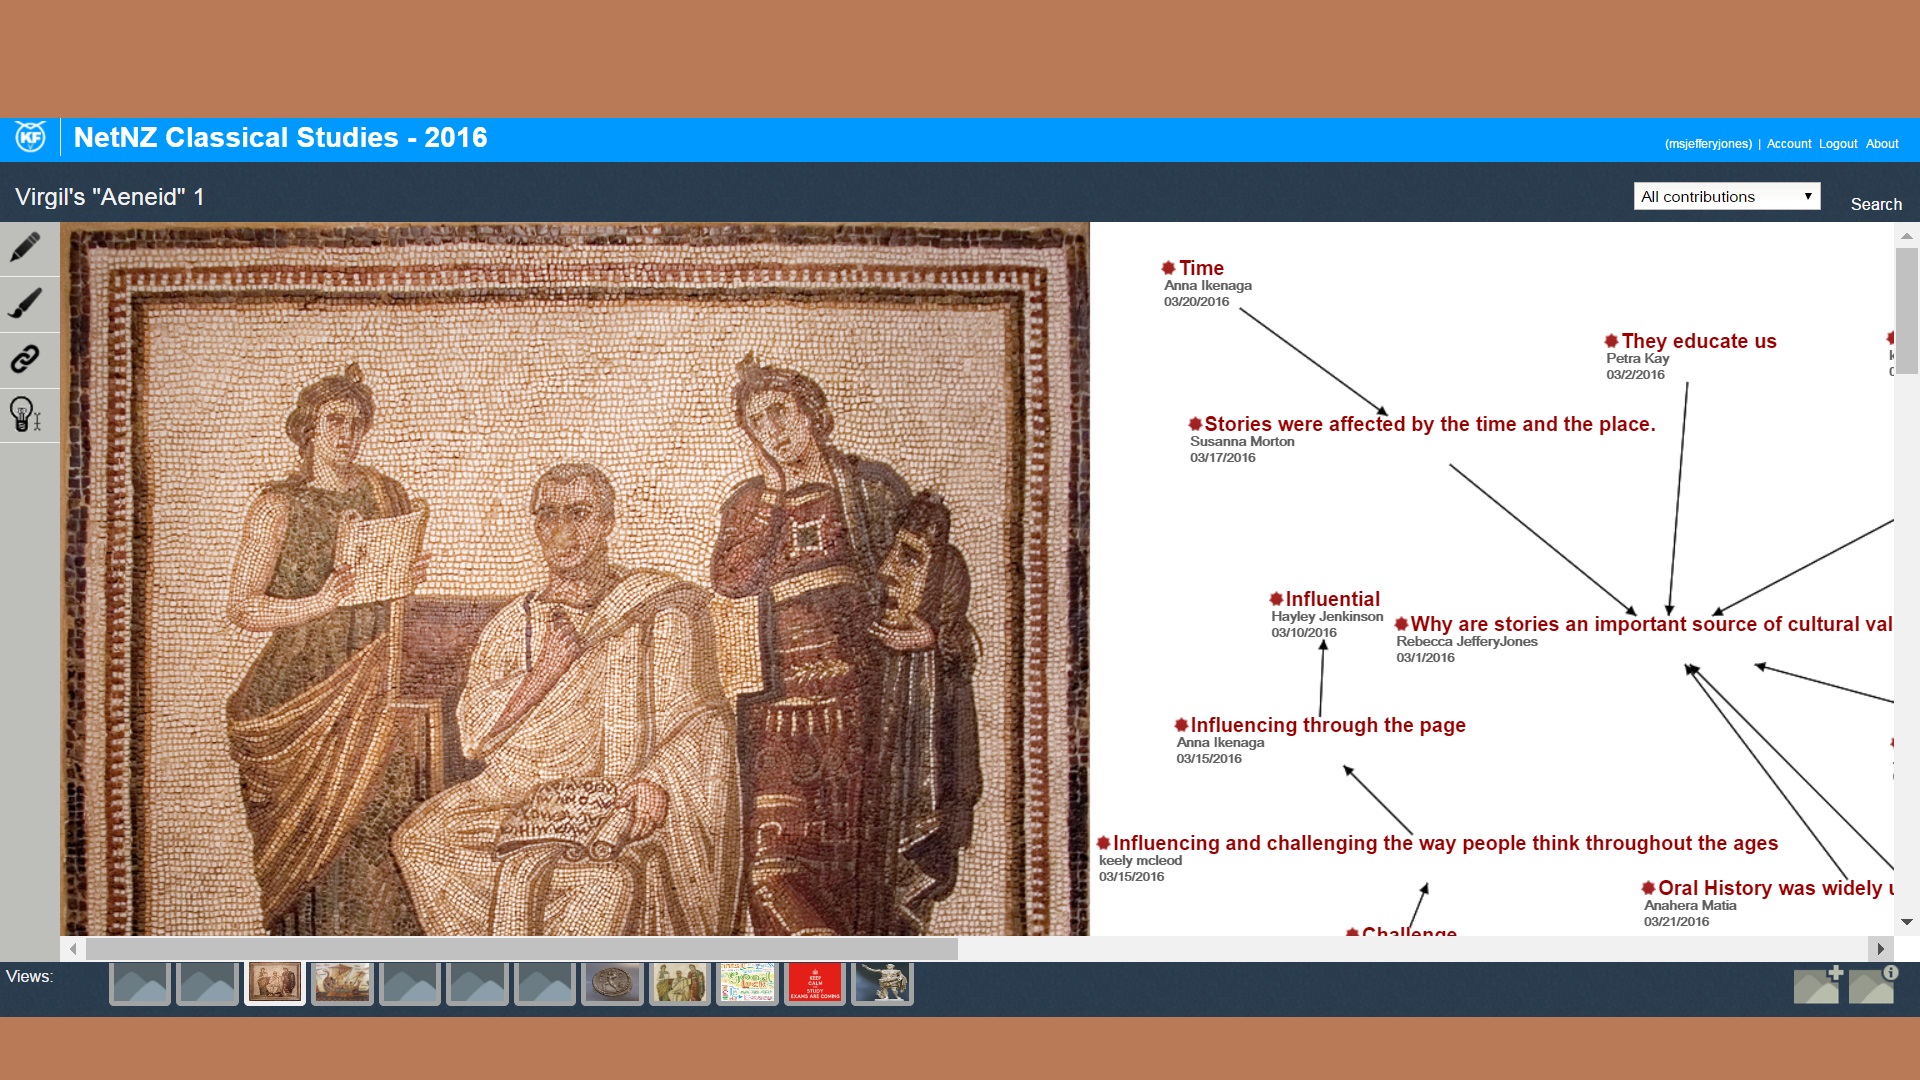Open 'Influencing and challenging the way people think' note
Viewport: 1920px width, 1080px height.
[x=1445, y=843]
